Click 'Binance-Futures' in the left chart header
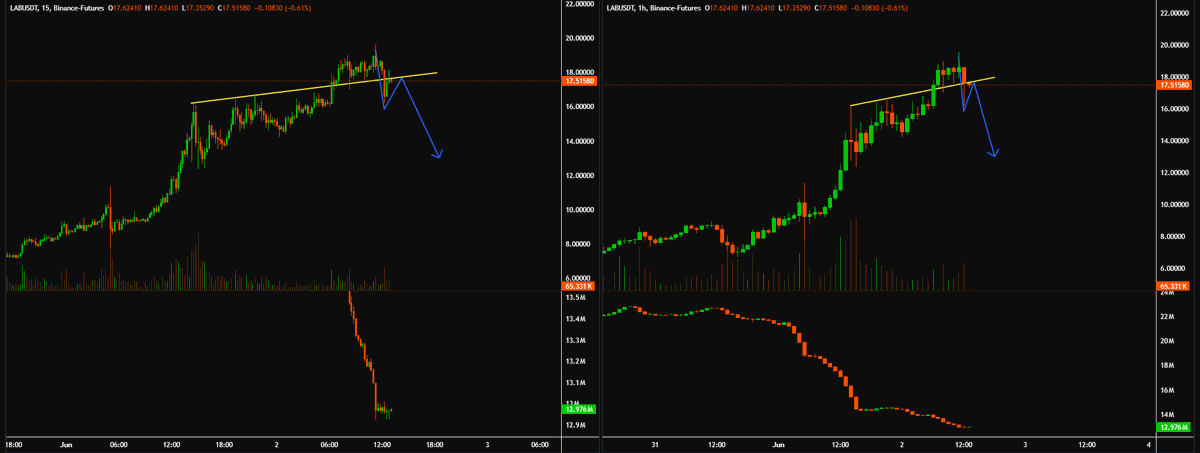Image resolution: width=1200 pixels, height=453 pixels. (80, 7)
